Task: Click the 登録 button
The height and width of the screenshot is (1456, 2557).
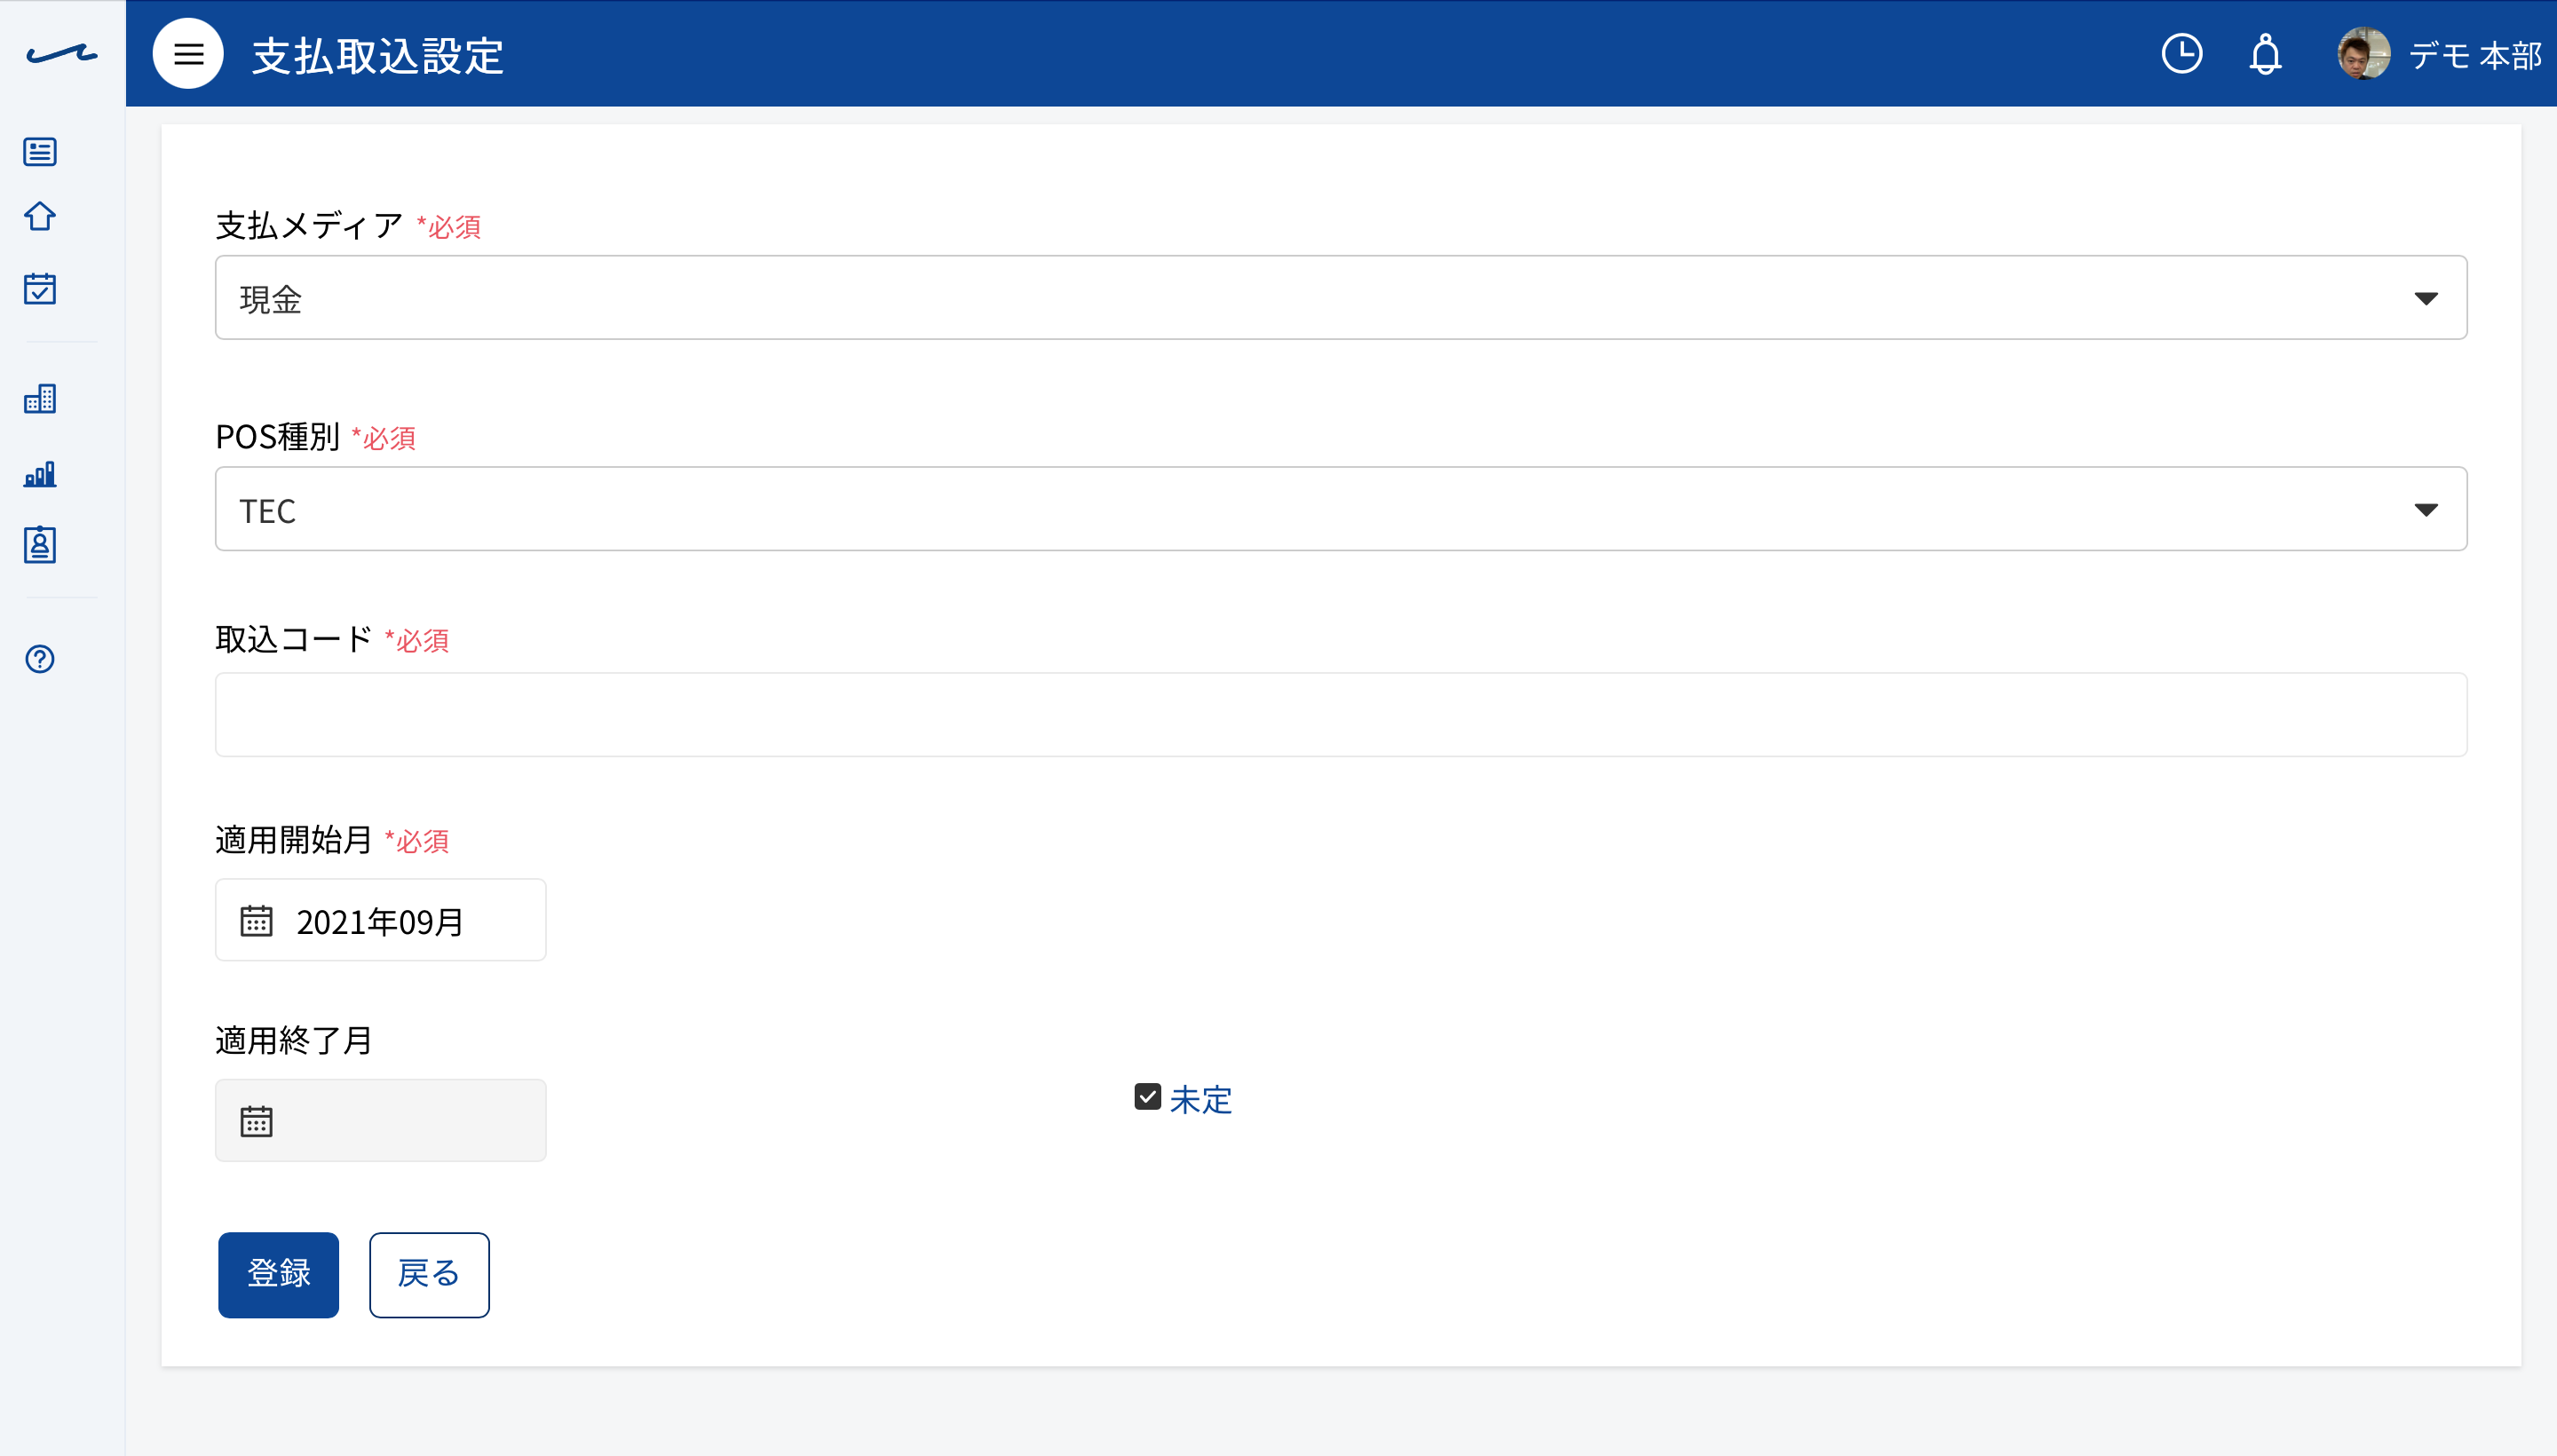Action: pyautogui.click(x=278, y=1275)
